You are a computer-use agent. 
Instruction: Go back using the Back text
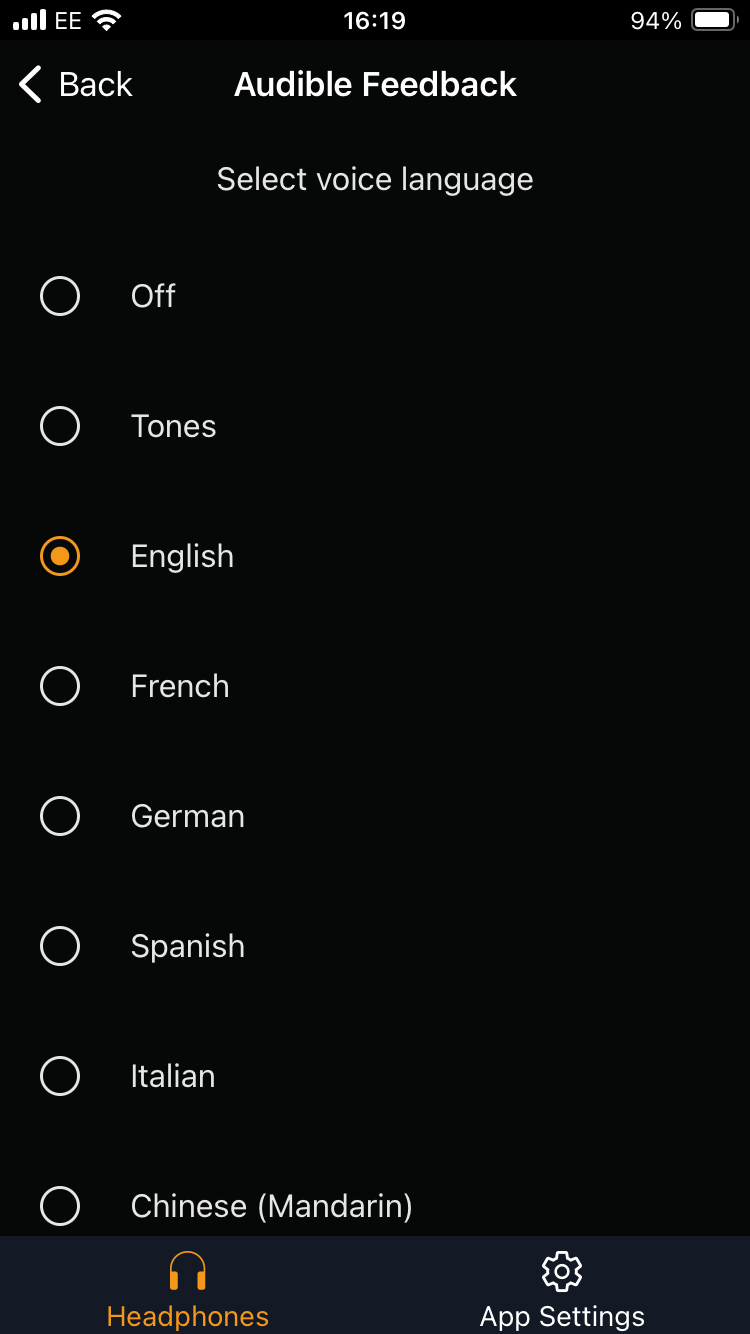point(96,85)
